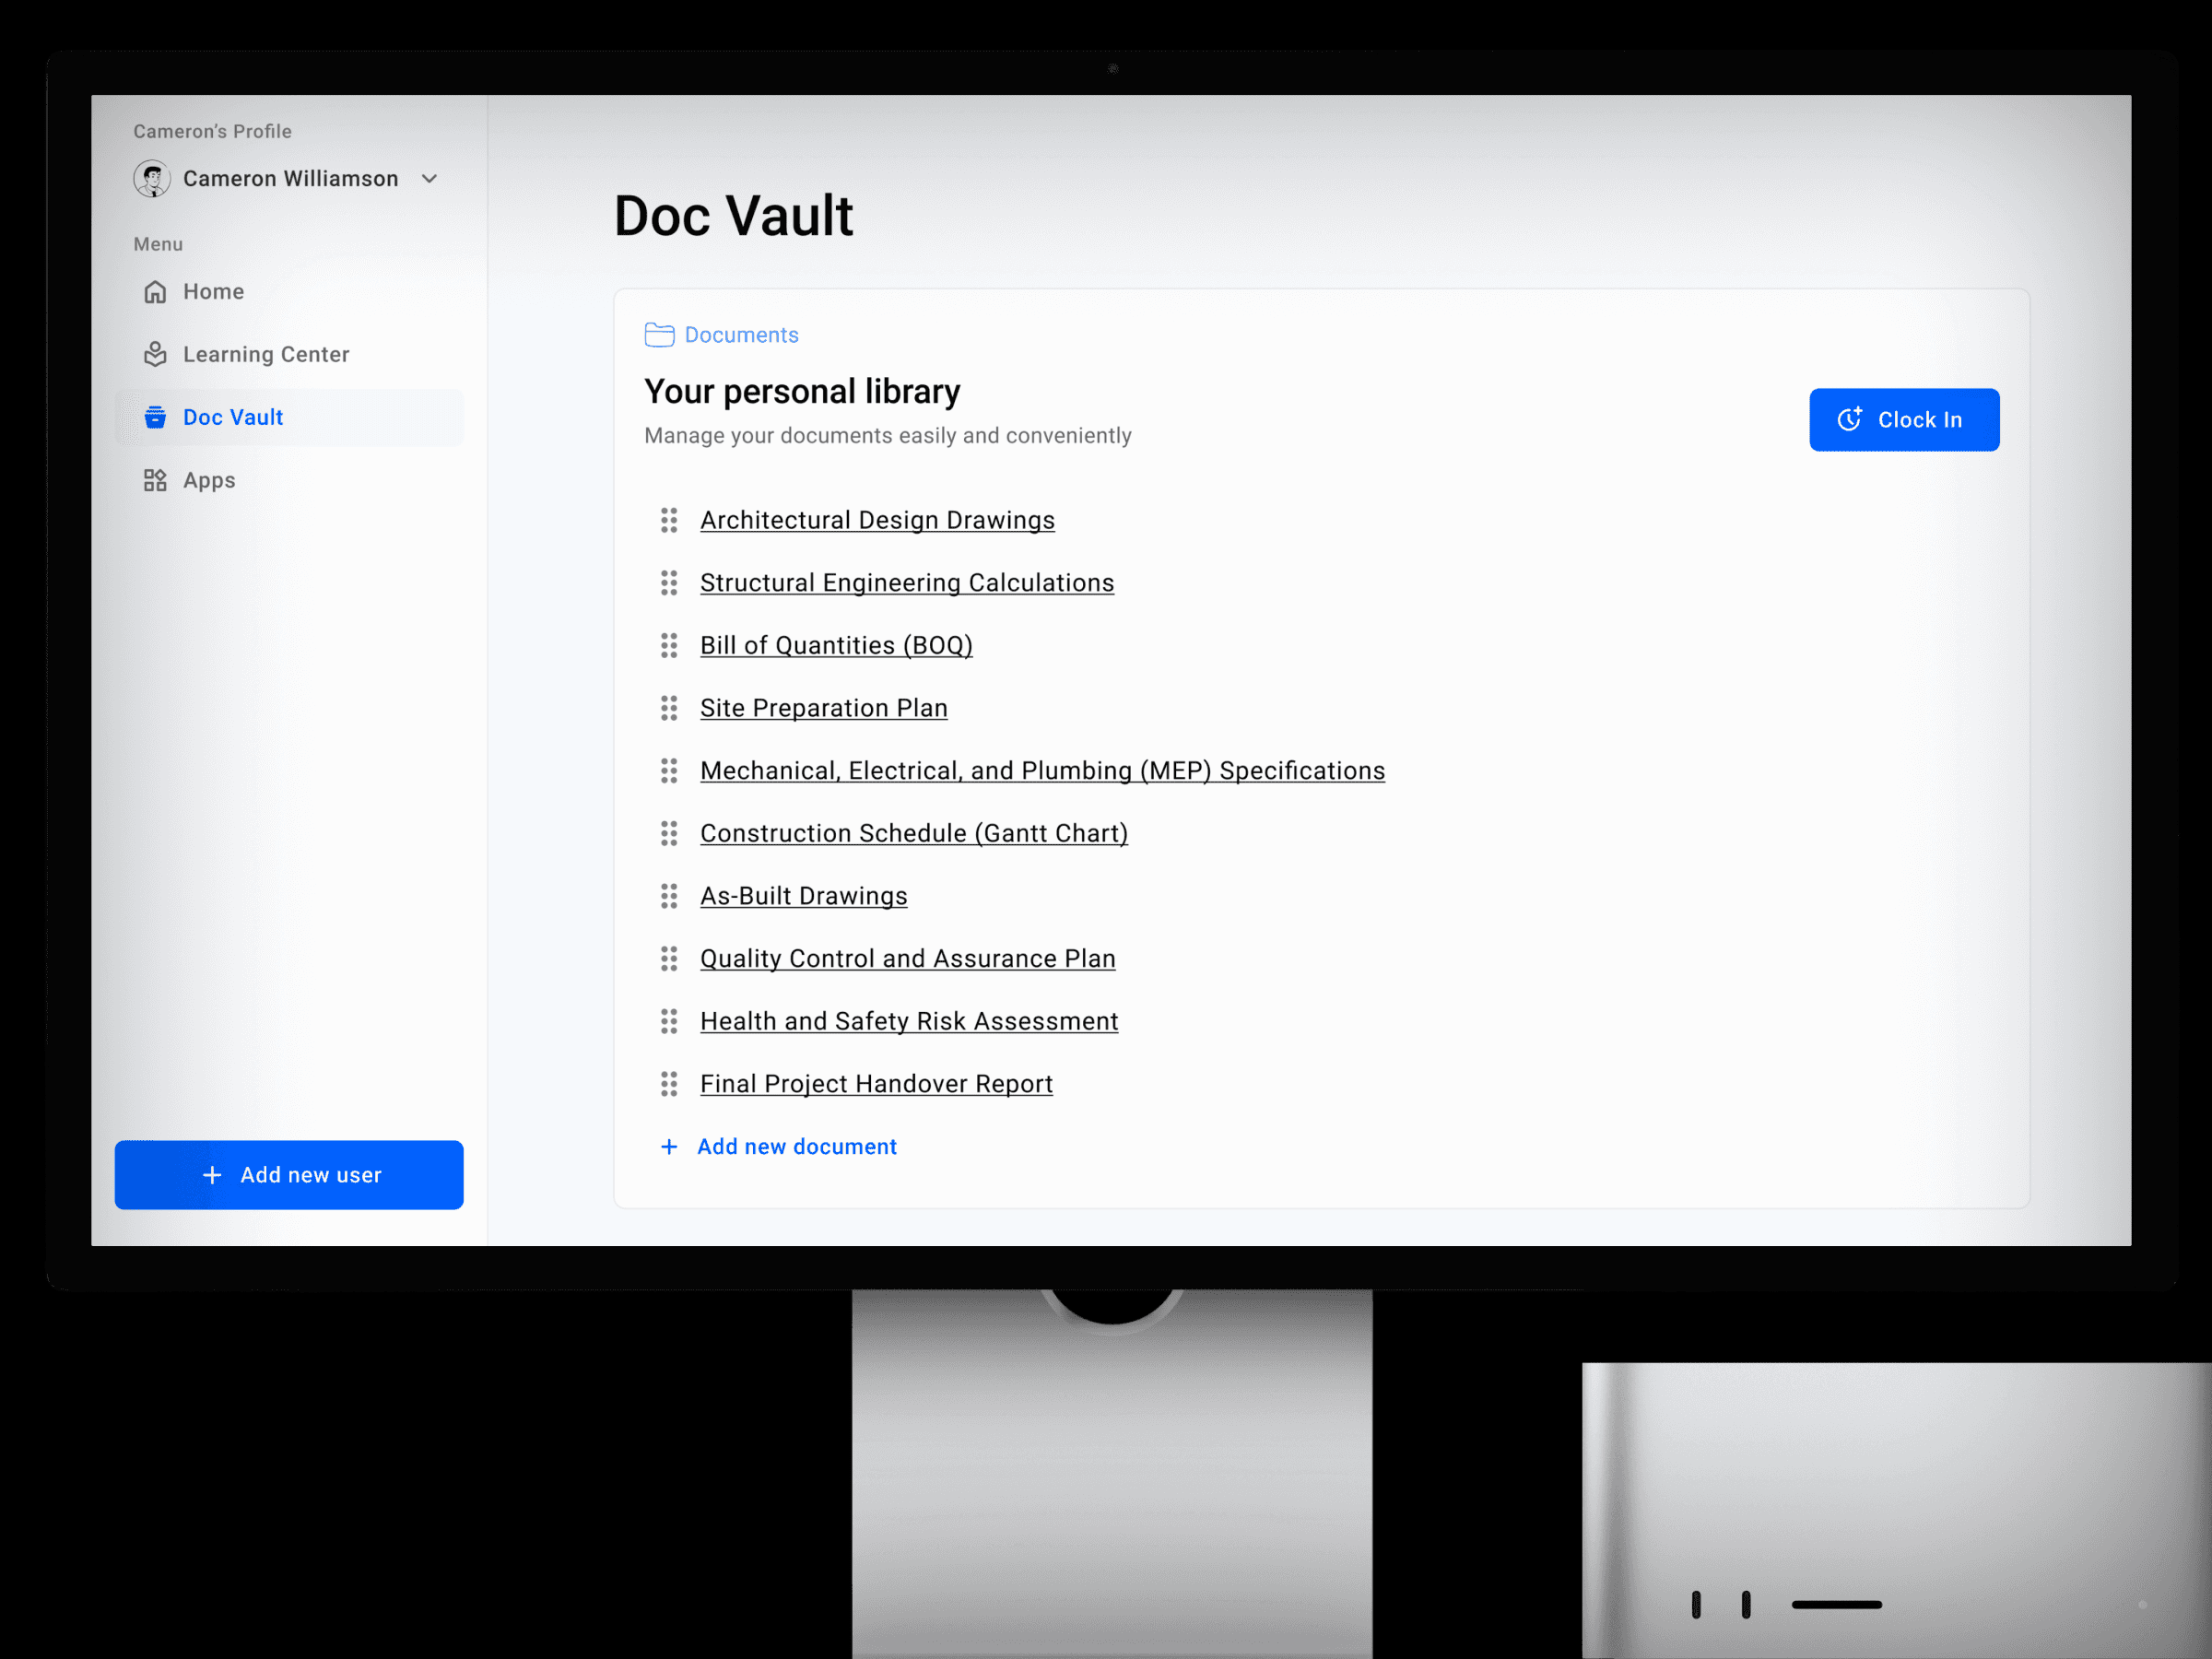The width and height of the screenshot is (2212, 1659).
Task: Click the Documents folder icon
Action: (660, 335)
